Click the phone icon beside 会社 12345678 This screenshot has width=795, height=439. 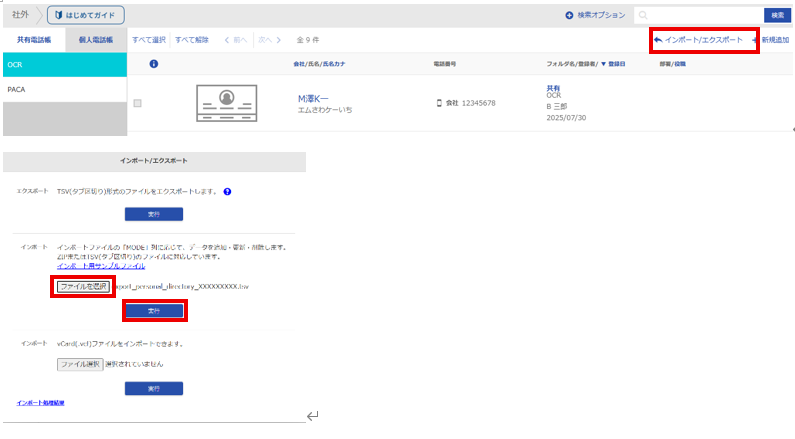[x=439, y=103]
